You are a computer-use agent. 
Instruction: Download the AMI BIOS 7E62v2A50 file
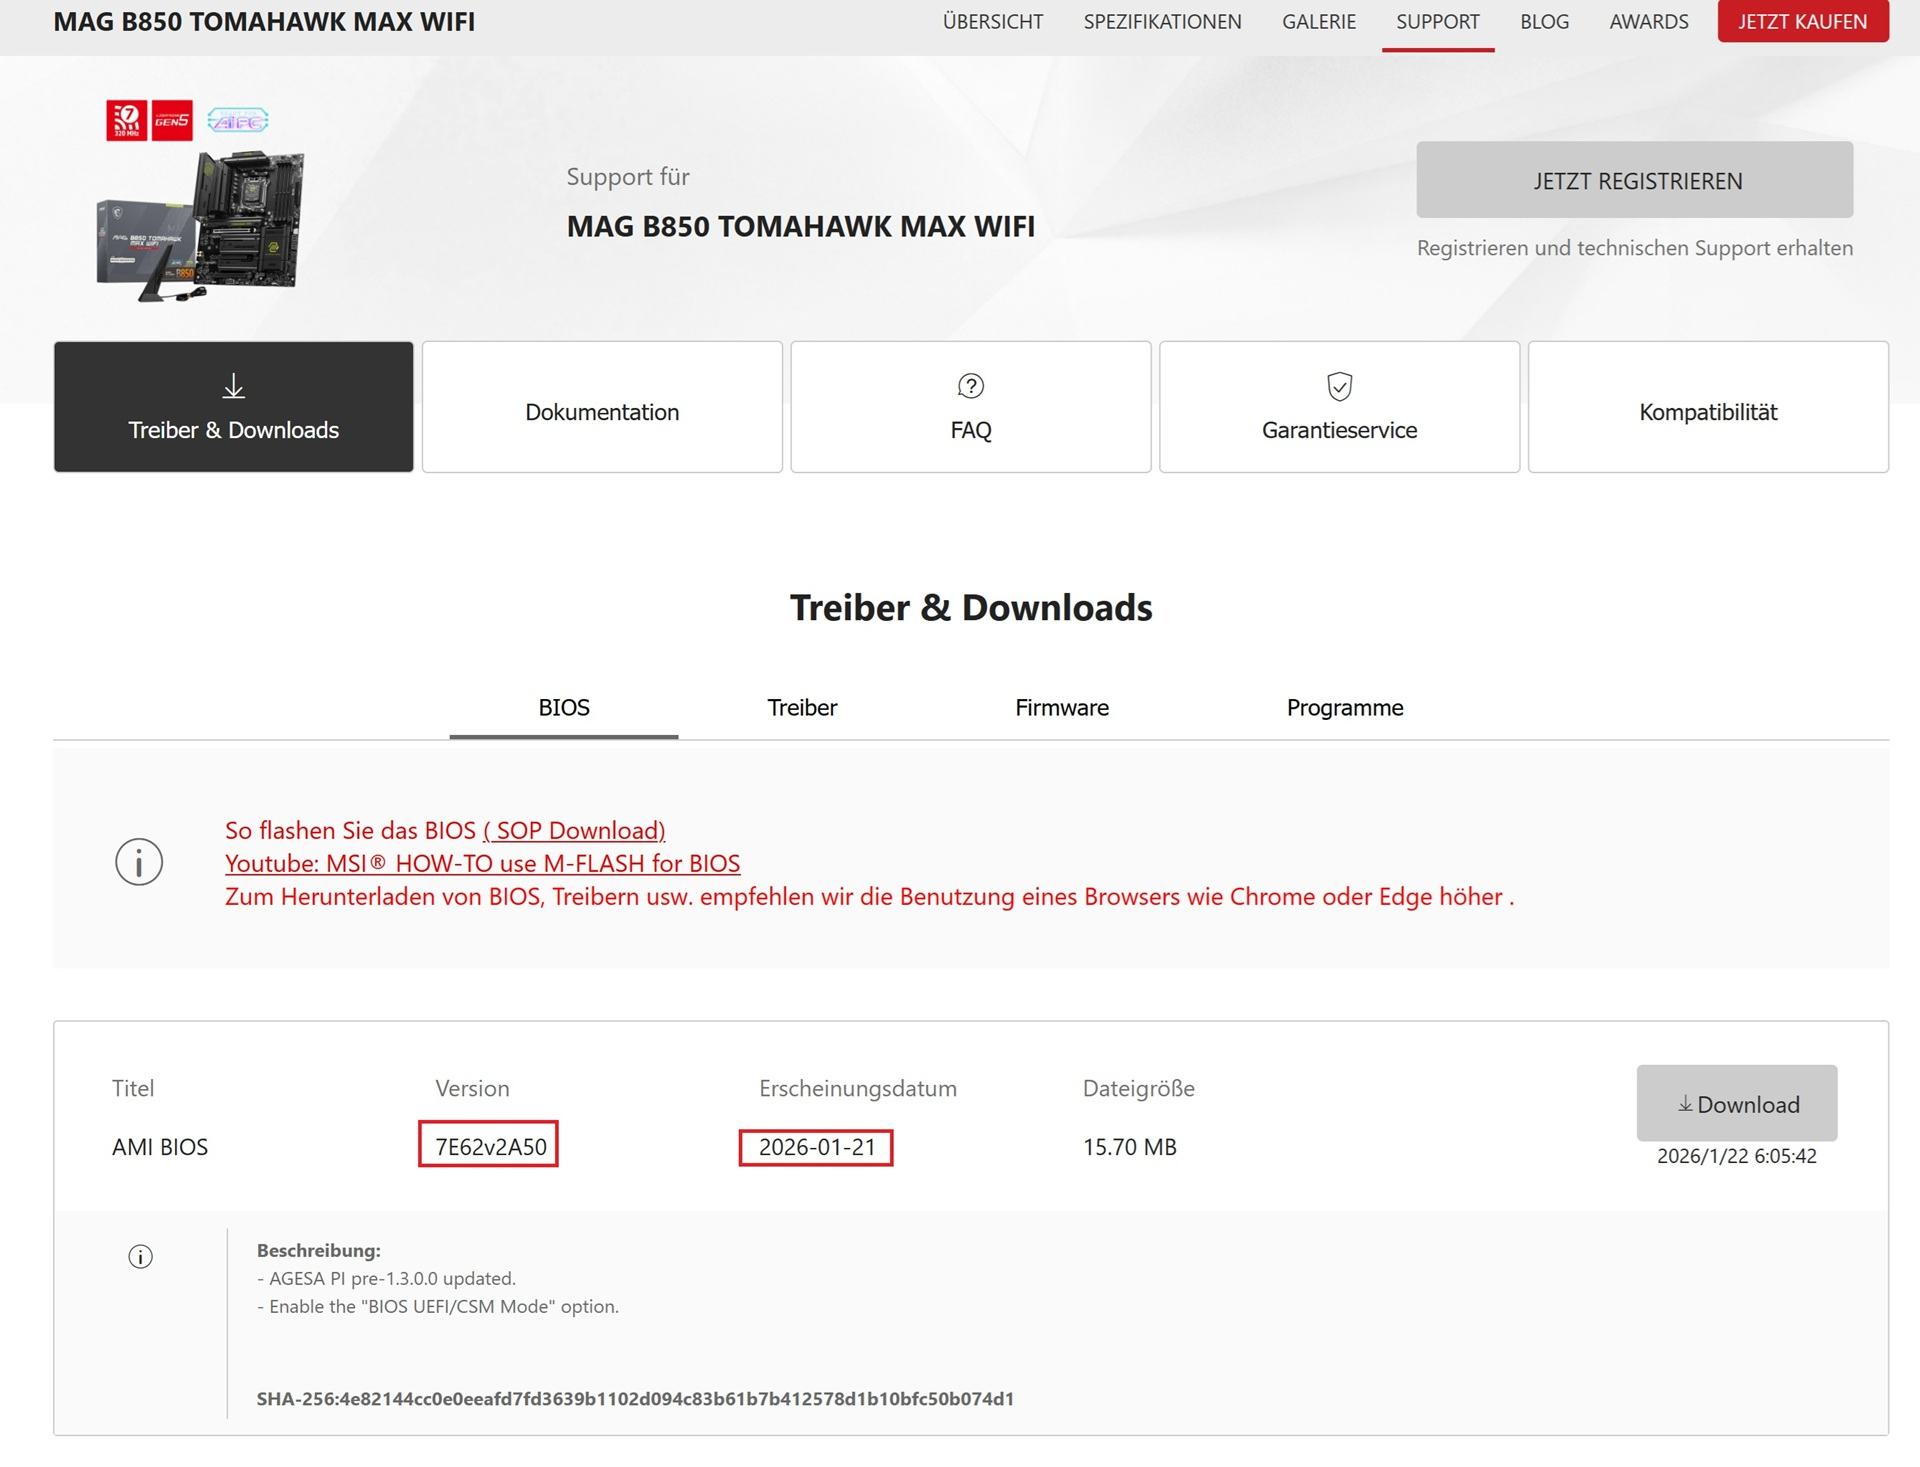(x=1736, y=1104)
